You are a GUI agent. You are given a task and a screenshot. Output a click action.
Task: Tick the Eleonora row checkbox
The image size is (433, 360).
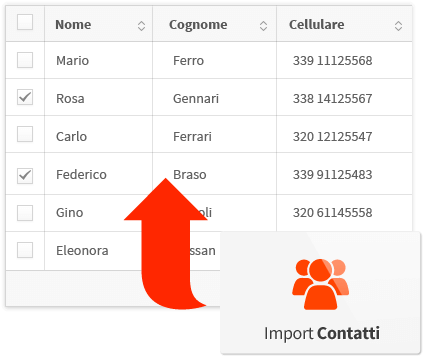[x=25, y=250]
